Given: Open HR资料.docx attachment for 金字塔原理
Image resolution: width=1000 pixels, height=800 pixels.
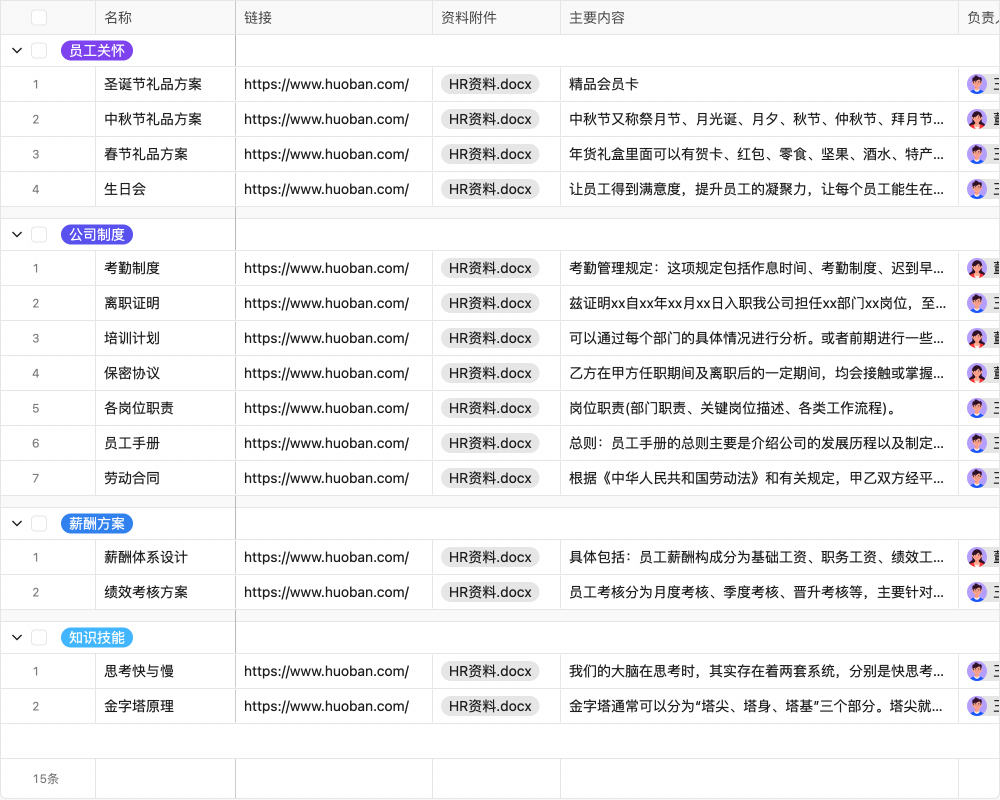Looking at the screenshot, I should tap(489, 706).
